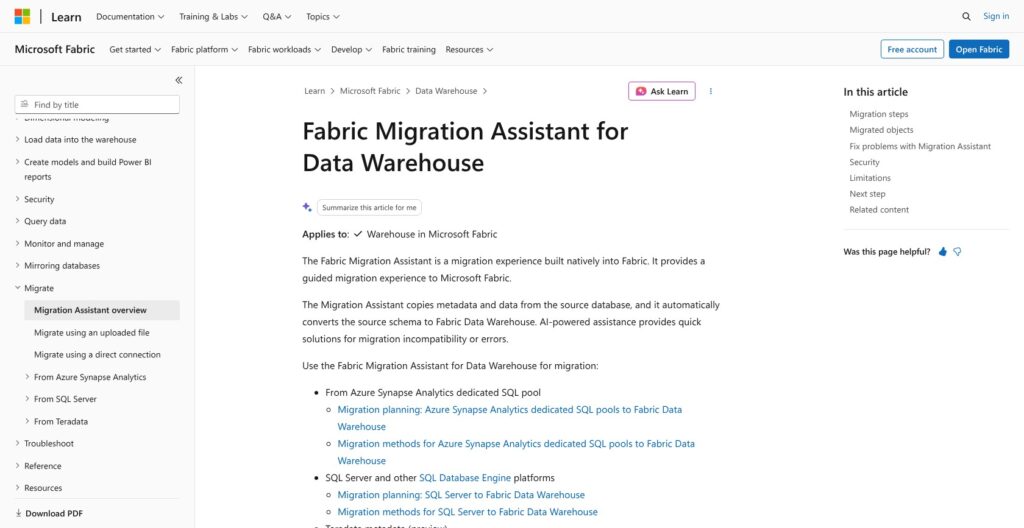Viewport: 1024px width, 528px height.
Task: Jump to Limitations section
Action: tap(869, 178)
